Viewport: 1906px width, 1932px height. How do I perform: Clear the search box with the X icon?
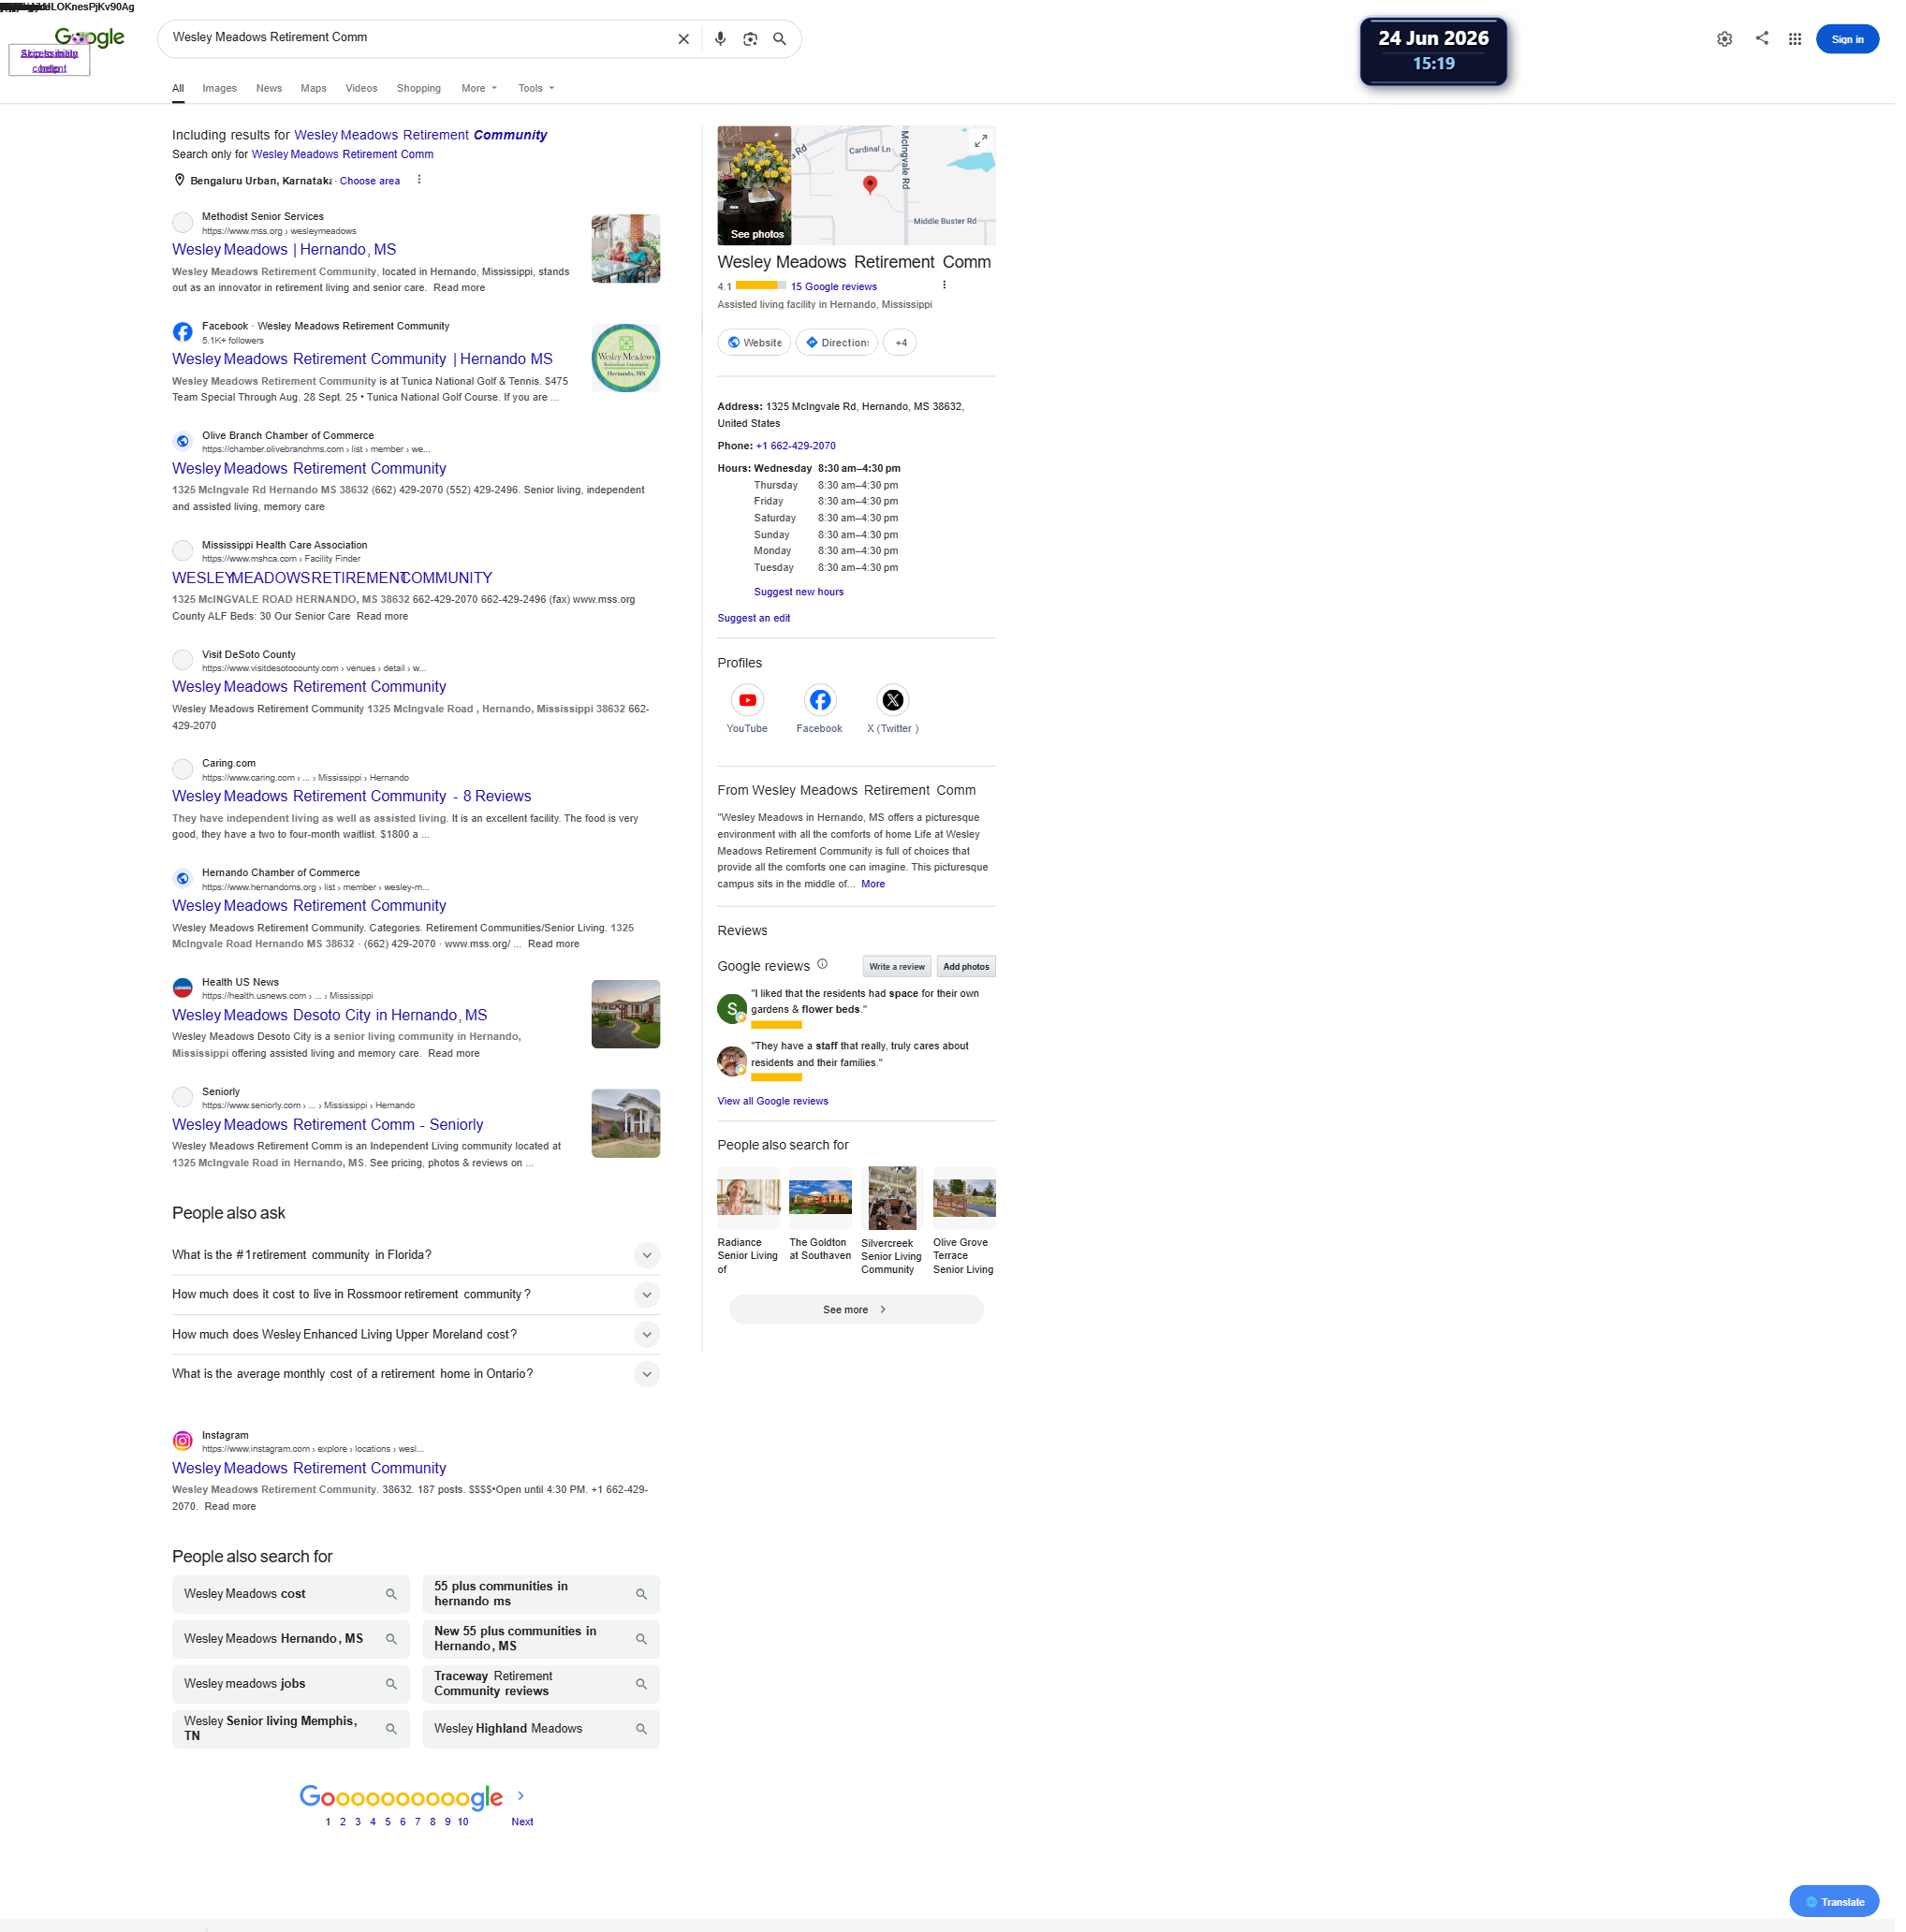tap(683, 39)
